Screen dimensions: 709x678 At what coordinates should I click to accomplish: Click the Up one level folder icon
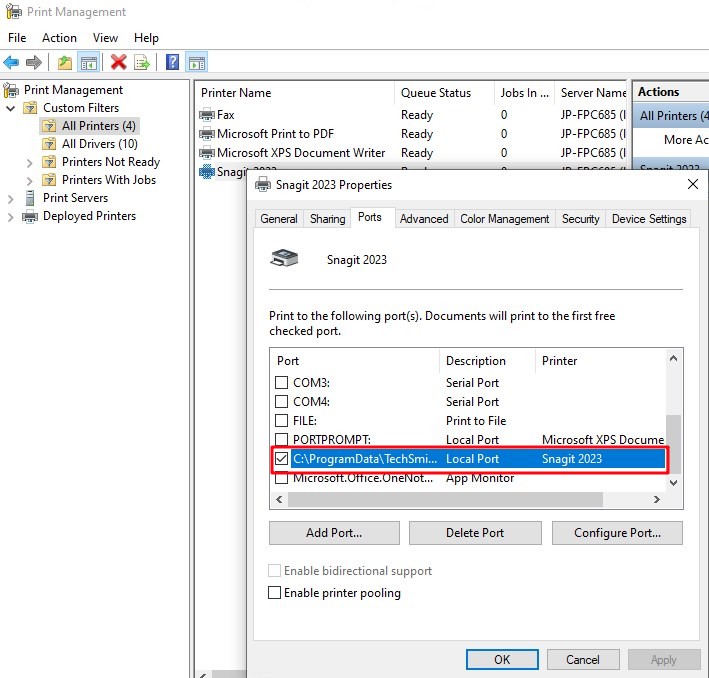[x=65, y=62]
